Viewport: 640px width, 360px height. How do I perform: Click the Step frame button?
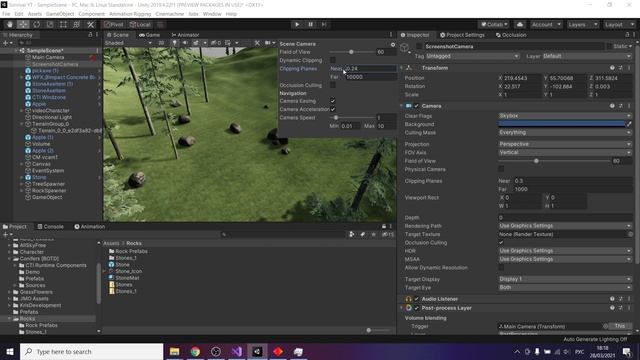click(x=324, y=24)
